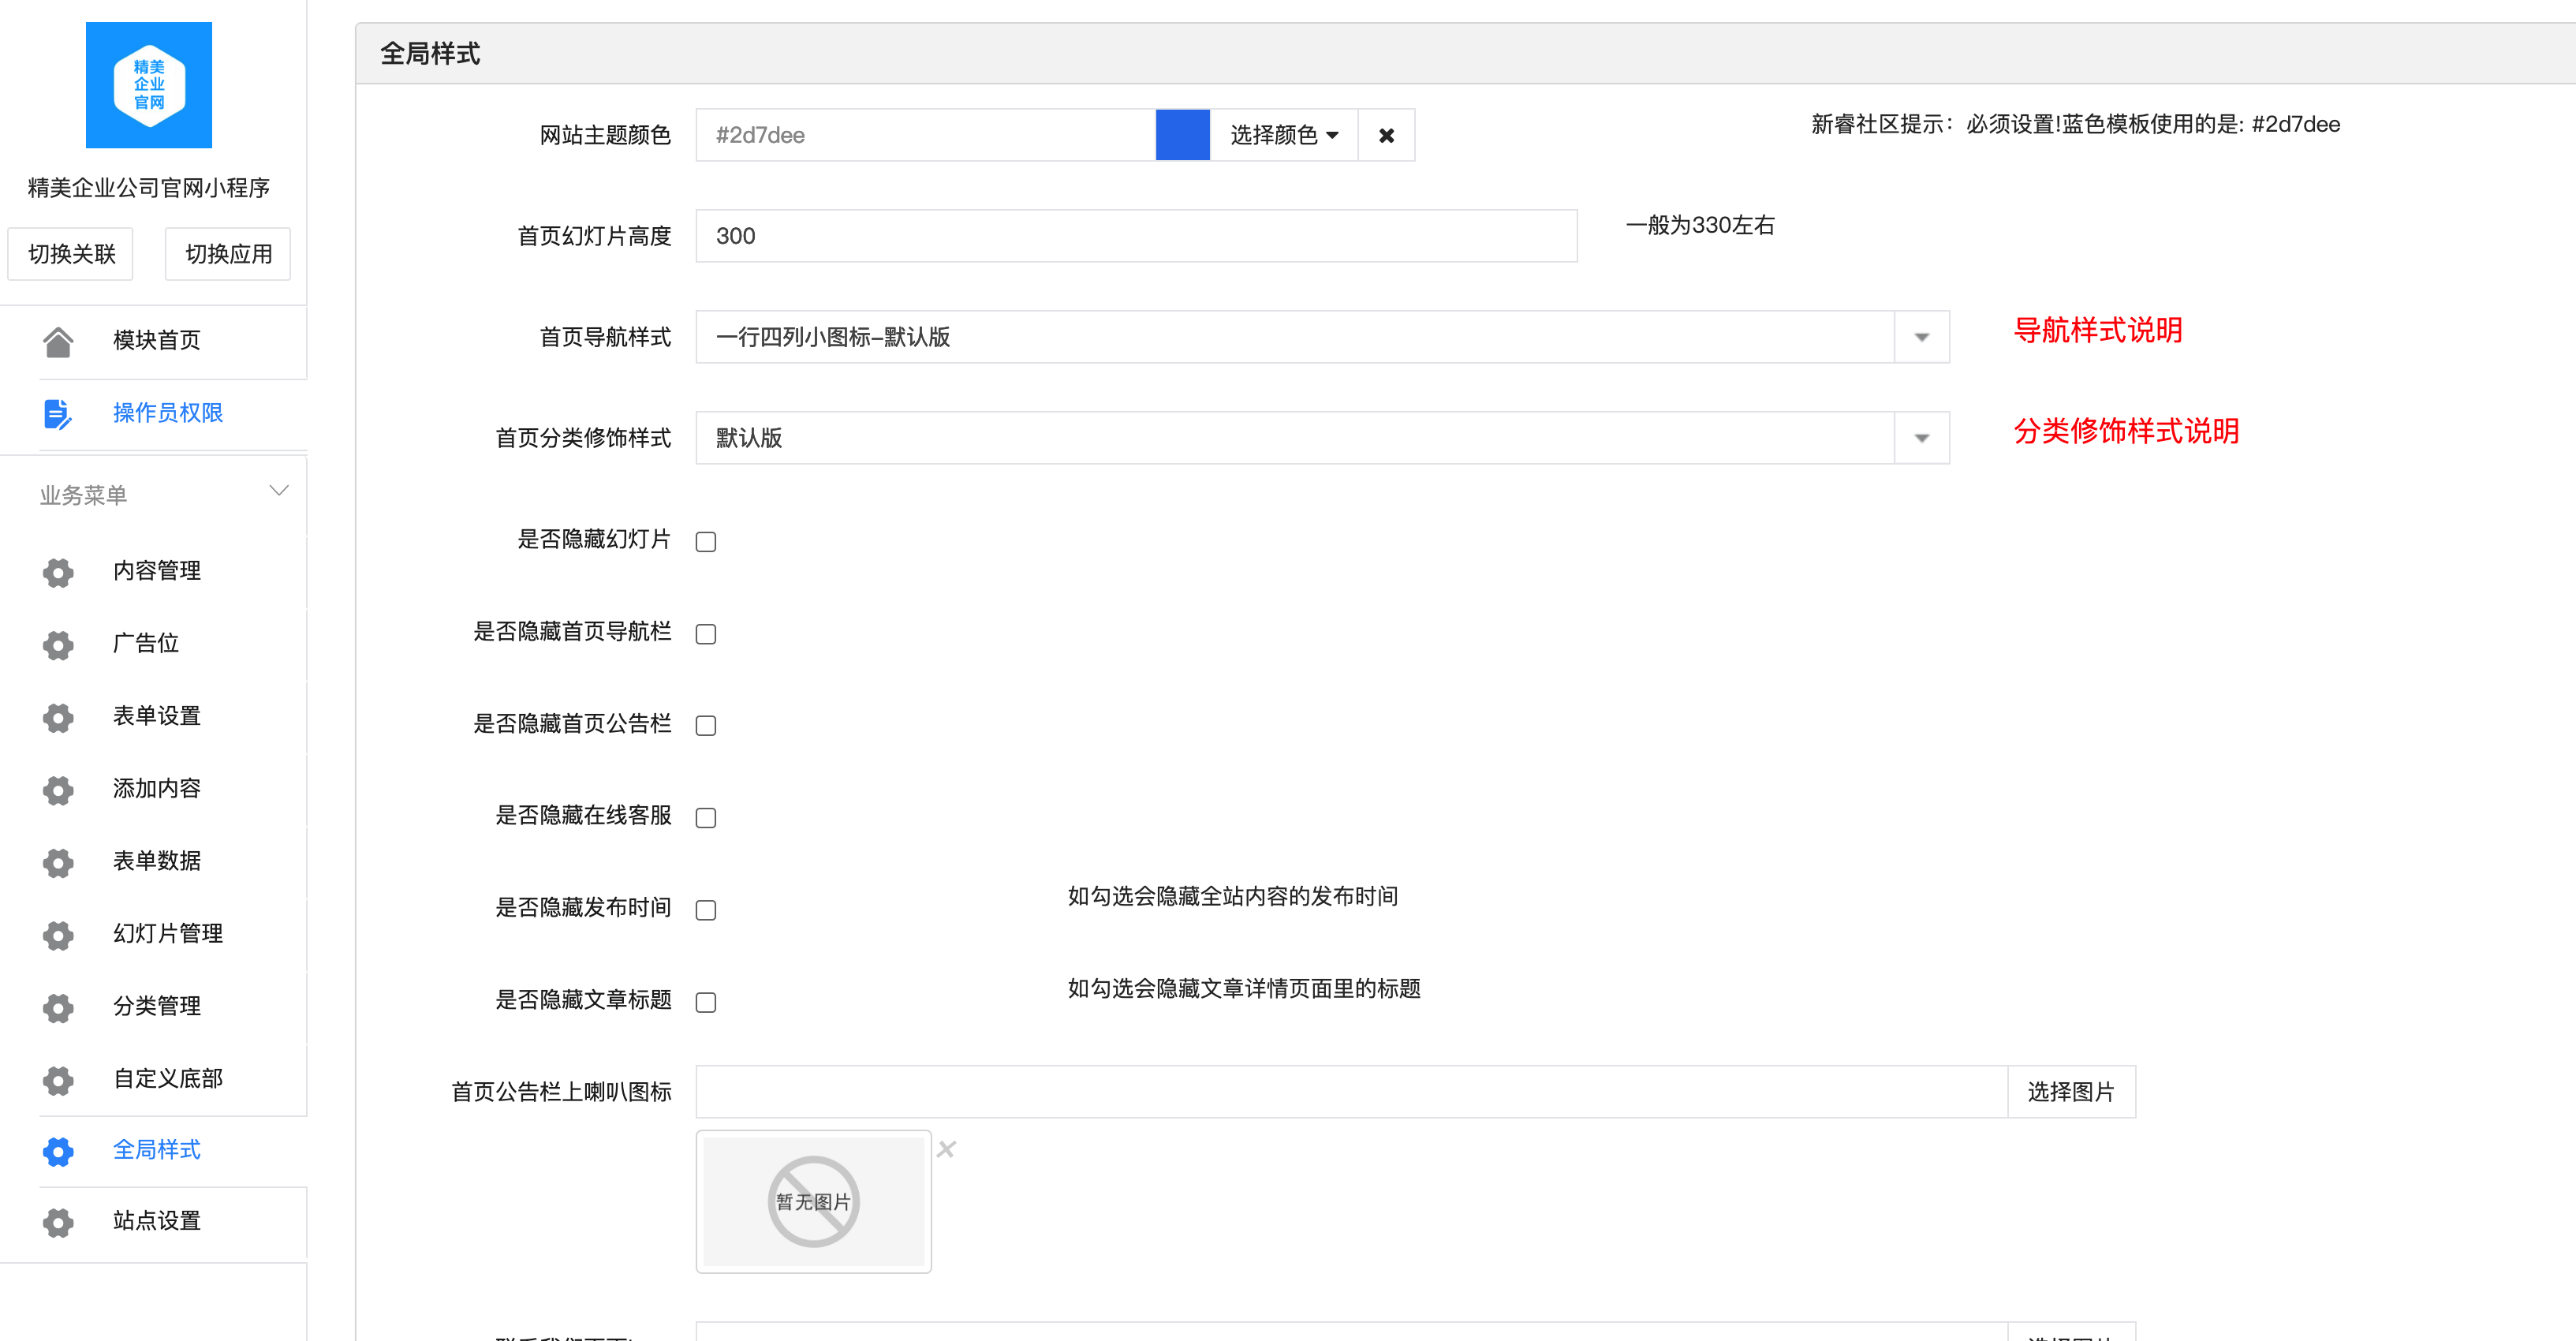
Task: Click gear icon next to 添加内容
Action: (x=58, y=790)
